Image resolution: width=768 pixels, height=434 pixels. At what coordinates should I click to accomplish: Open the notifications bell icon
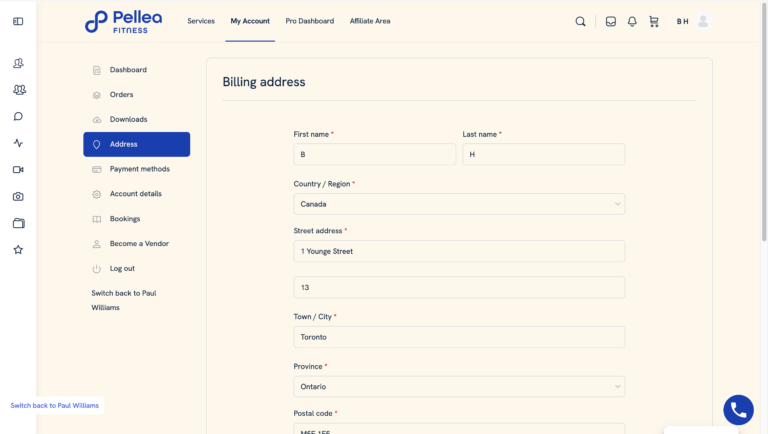pyautogui.click(x=632, y=22)
